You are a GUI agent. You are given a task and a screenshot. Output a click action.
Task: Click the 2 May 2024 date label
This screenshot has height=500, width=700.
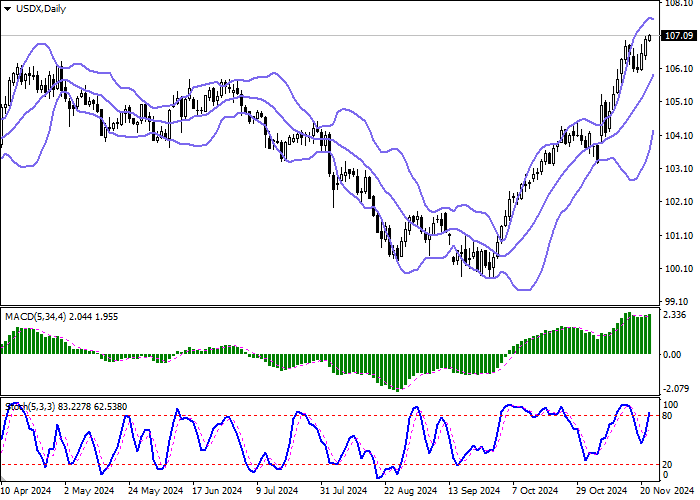pyautogui.click(x=89, y=491)
